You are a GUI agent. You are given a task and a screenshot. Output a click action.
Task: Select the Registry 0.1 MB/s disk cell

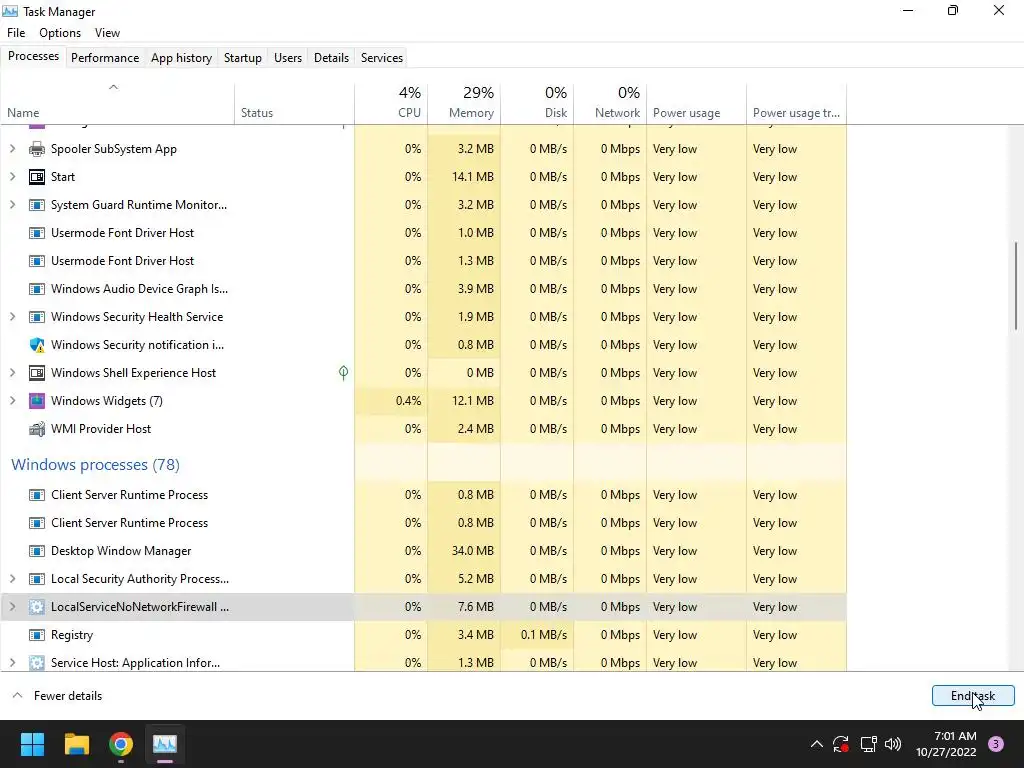click(x=537, y=635)
